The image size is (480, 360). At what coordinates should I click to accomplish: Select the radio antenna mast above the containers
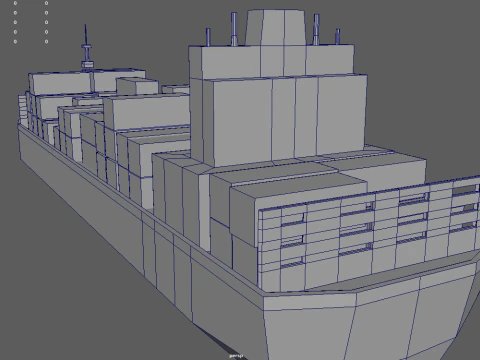click(86, 47)
